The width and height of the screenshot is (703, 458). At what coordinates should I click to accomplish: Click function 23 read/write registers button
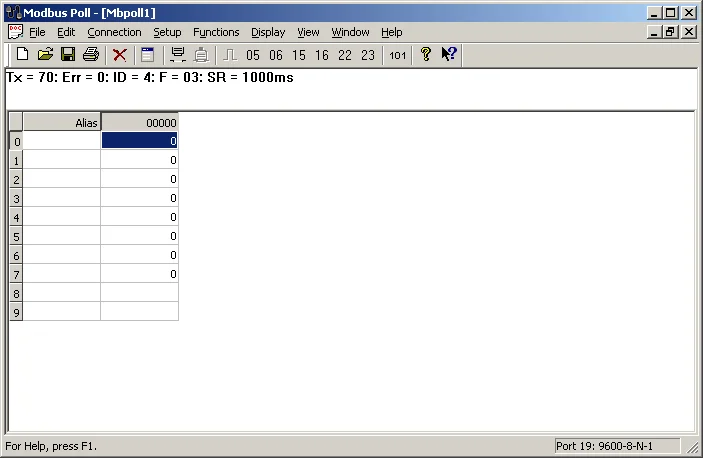coord(368,55)
